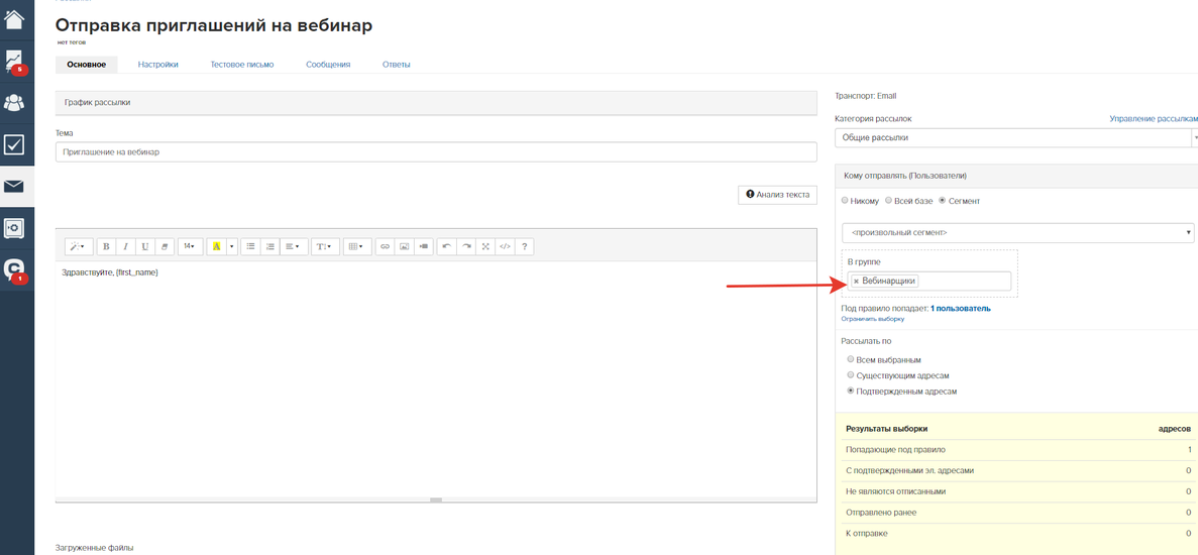Screen dimensions: 1198x555
Task: Grab the editor bottom resize handle
Action: point(436,500)
